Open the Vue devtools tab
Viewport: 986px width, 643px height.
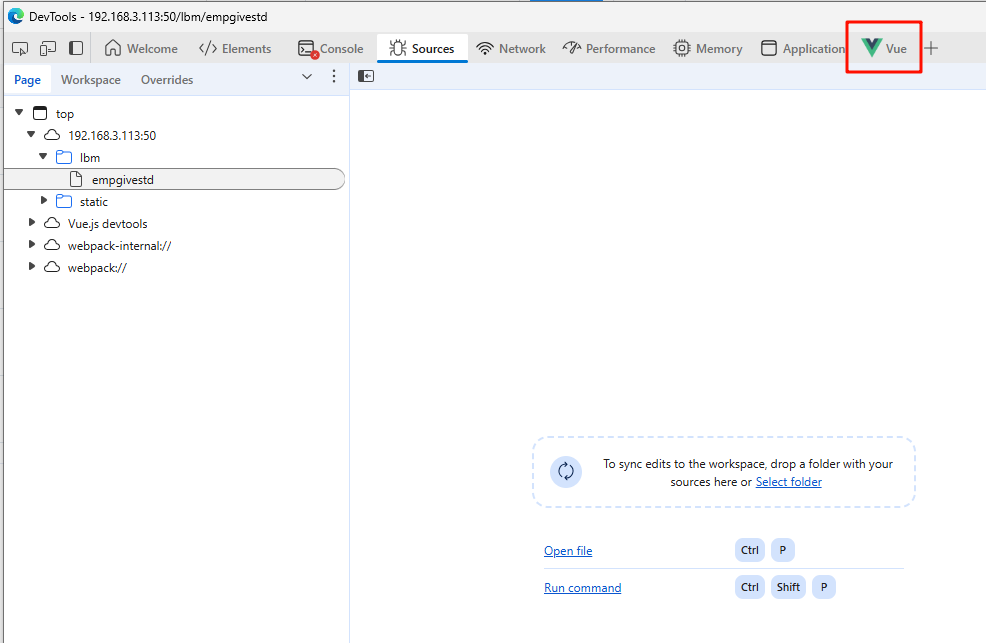[884, 48]
